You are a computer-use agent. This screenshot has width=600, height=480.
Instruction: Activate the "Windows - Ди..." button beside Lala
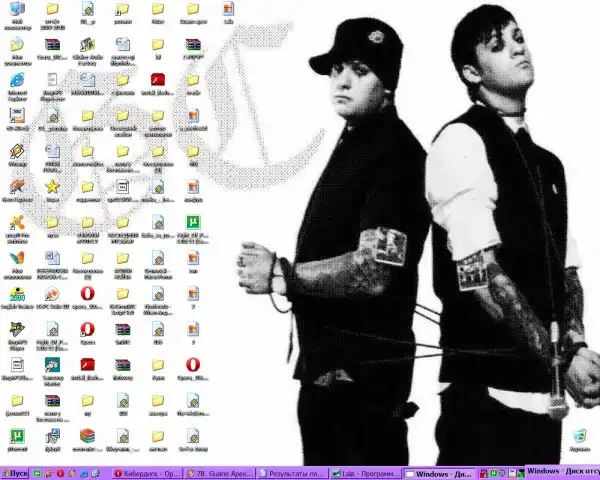(438, 472)
